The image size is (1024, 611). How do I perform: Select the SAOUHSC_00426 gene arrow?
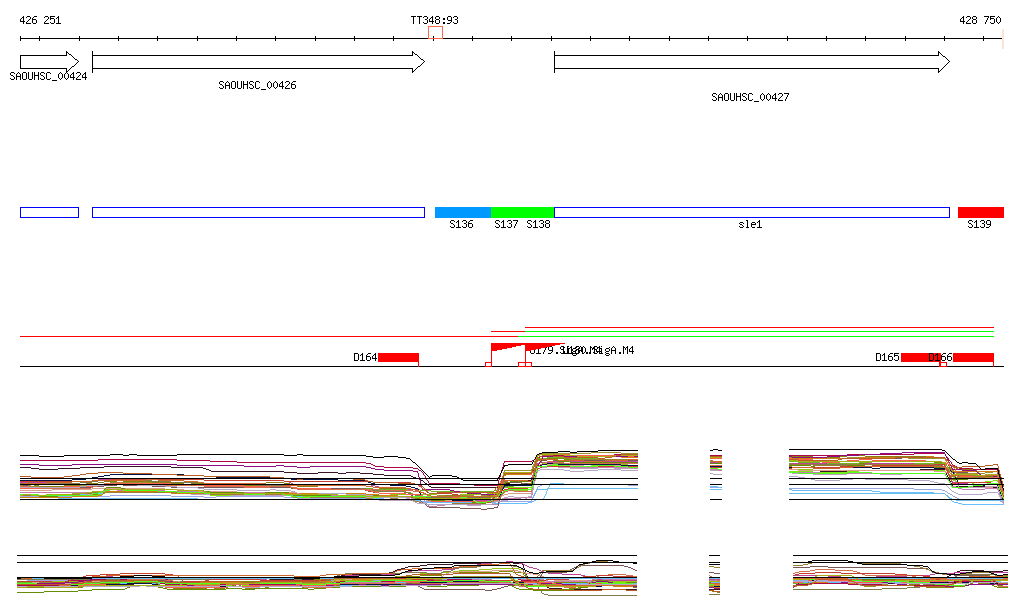pyautogui.click(x=258, y=62)
